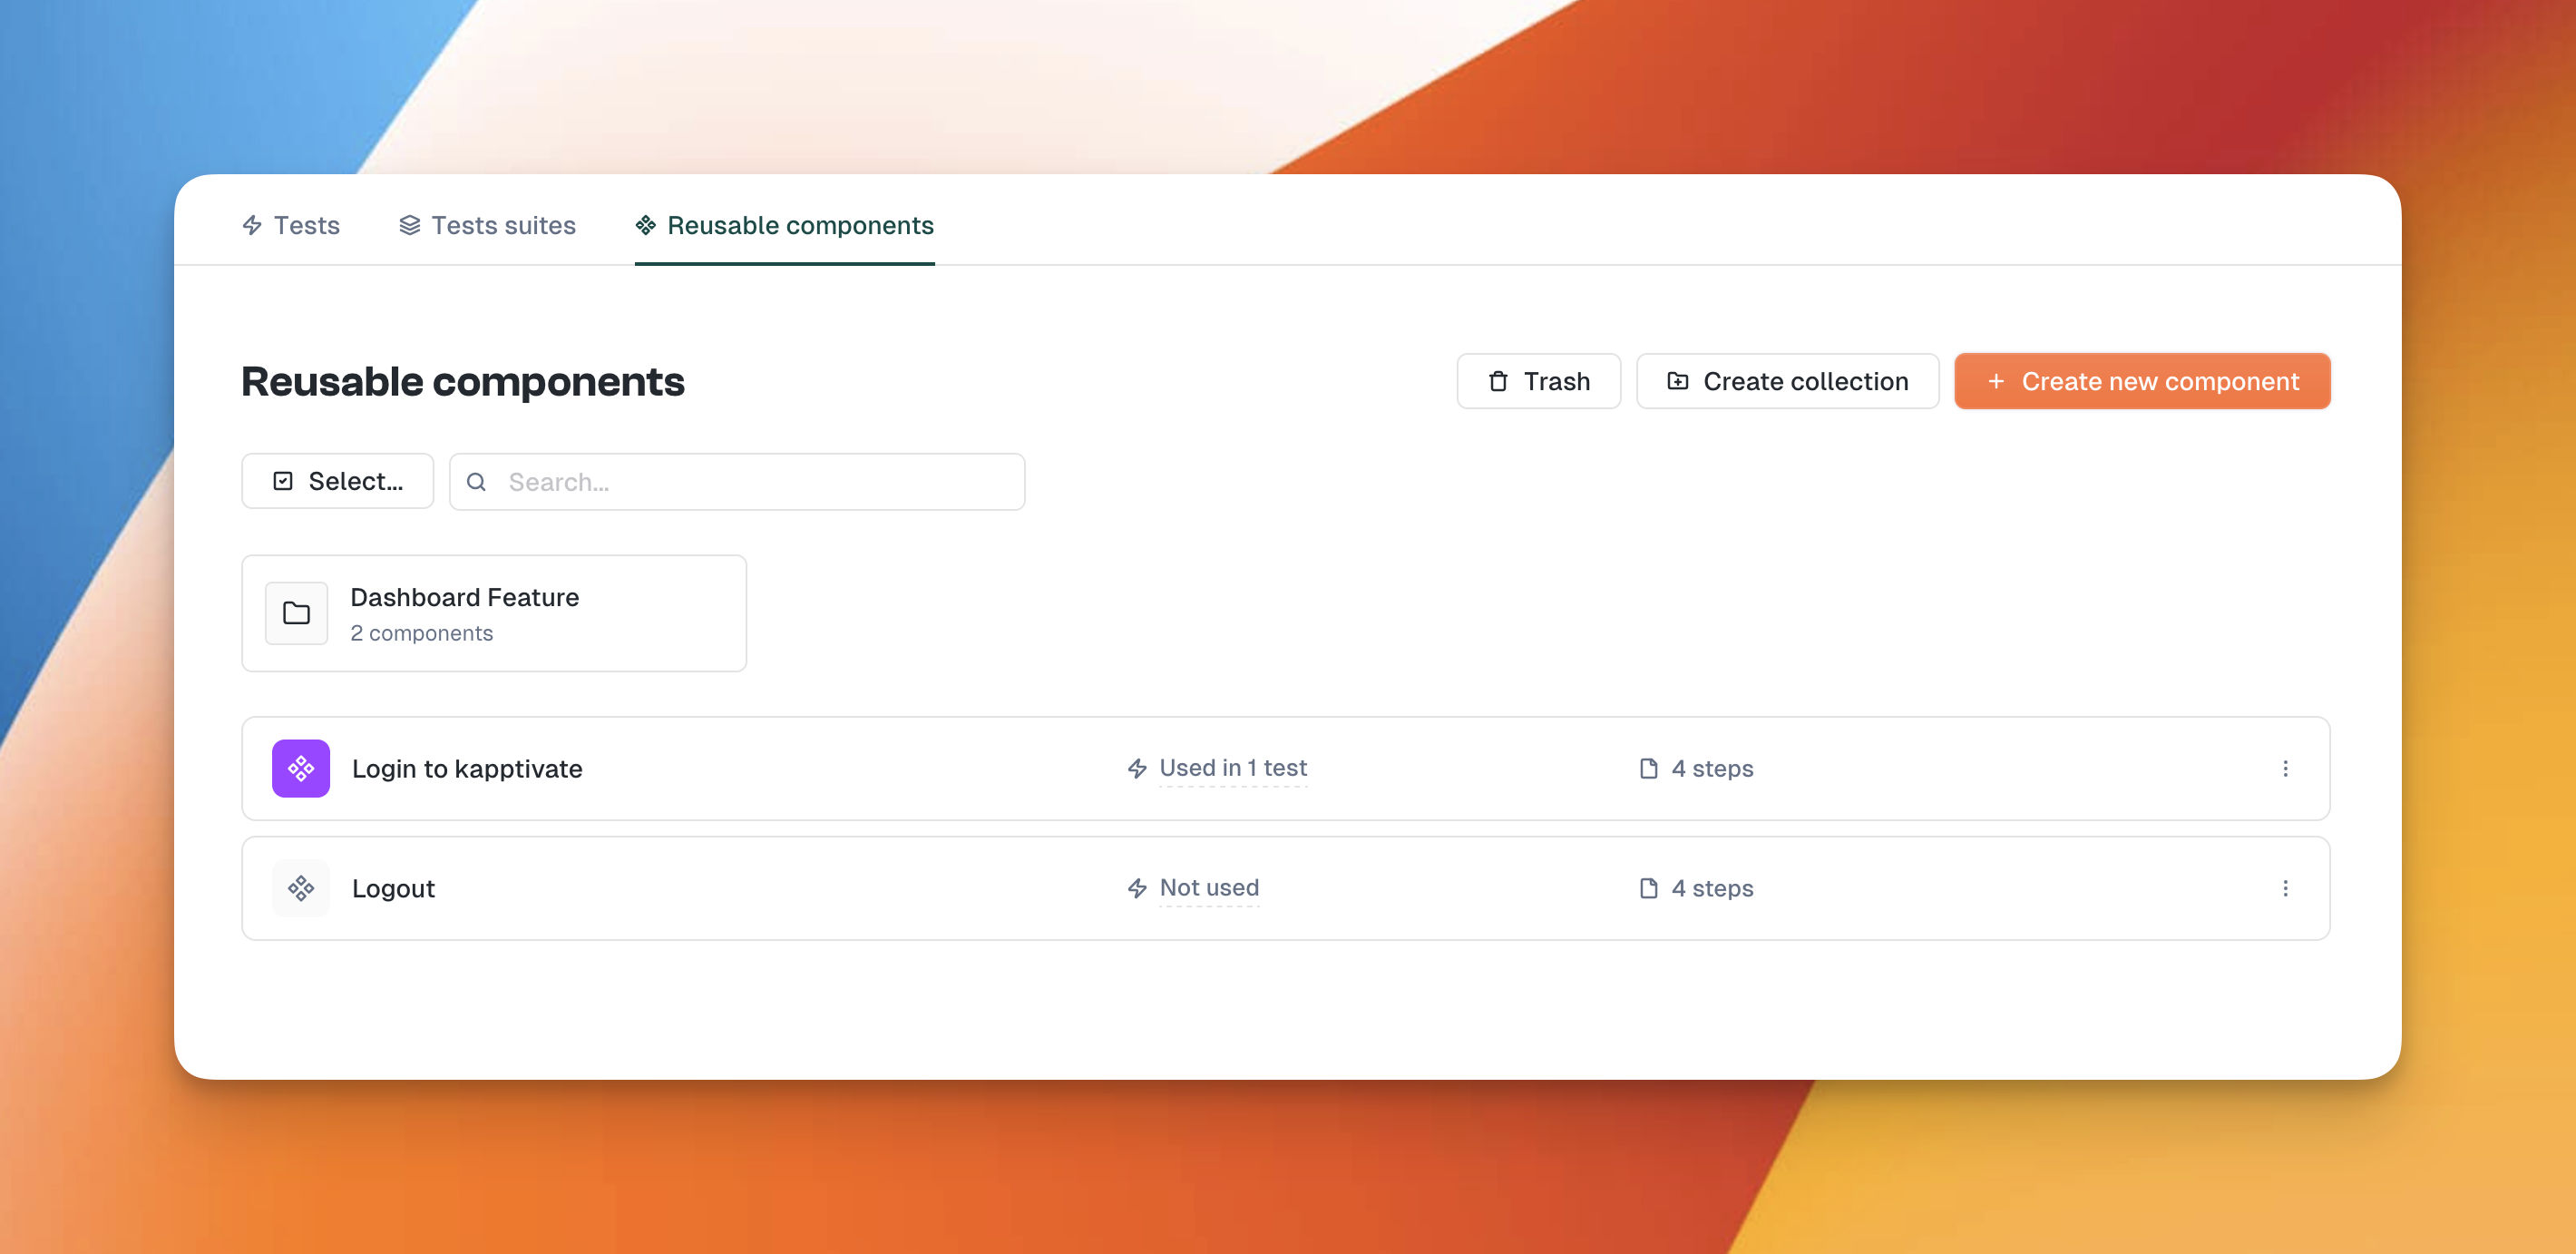Click Create collection button
The width and height of the screenshot is (2576, 1254).
point(1787,381)
